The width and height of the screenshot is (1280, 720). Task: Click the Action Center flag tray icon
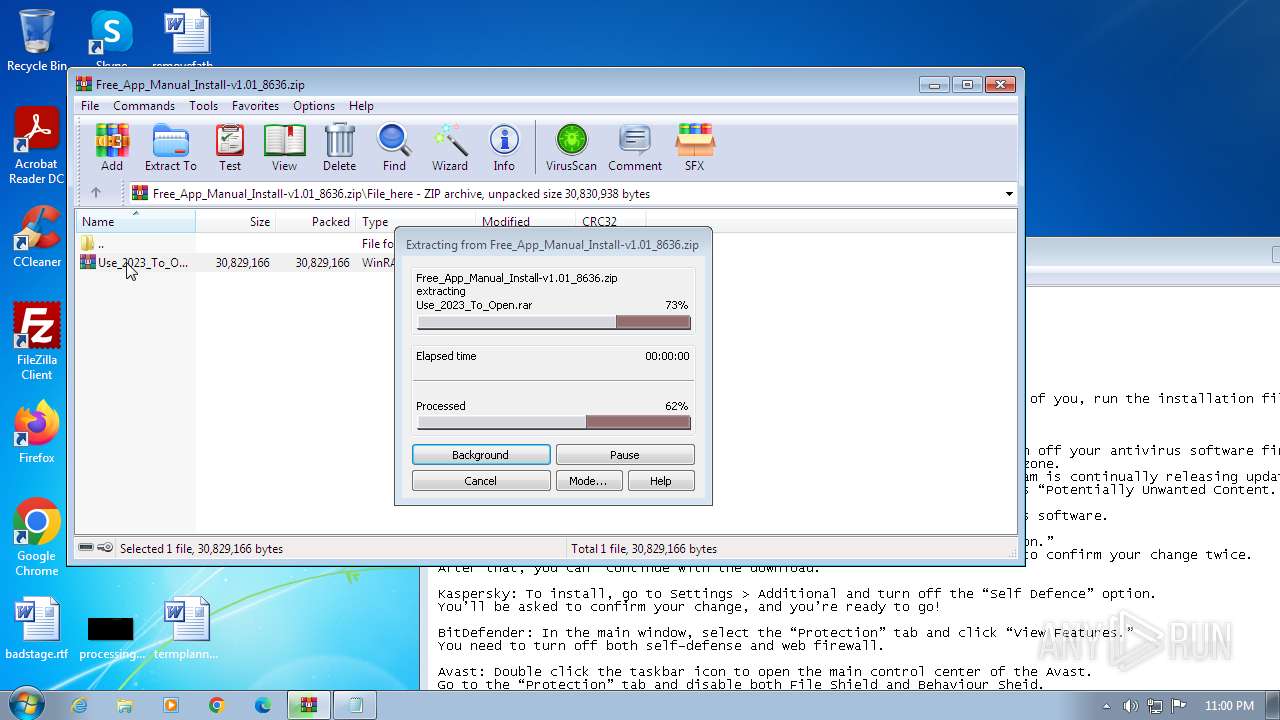[1179, 706]
